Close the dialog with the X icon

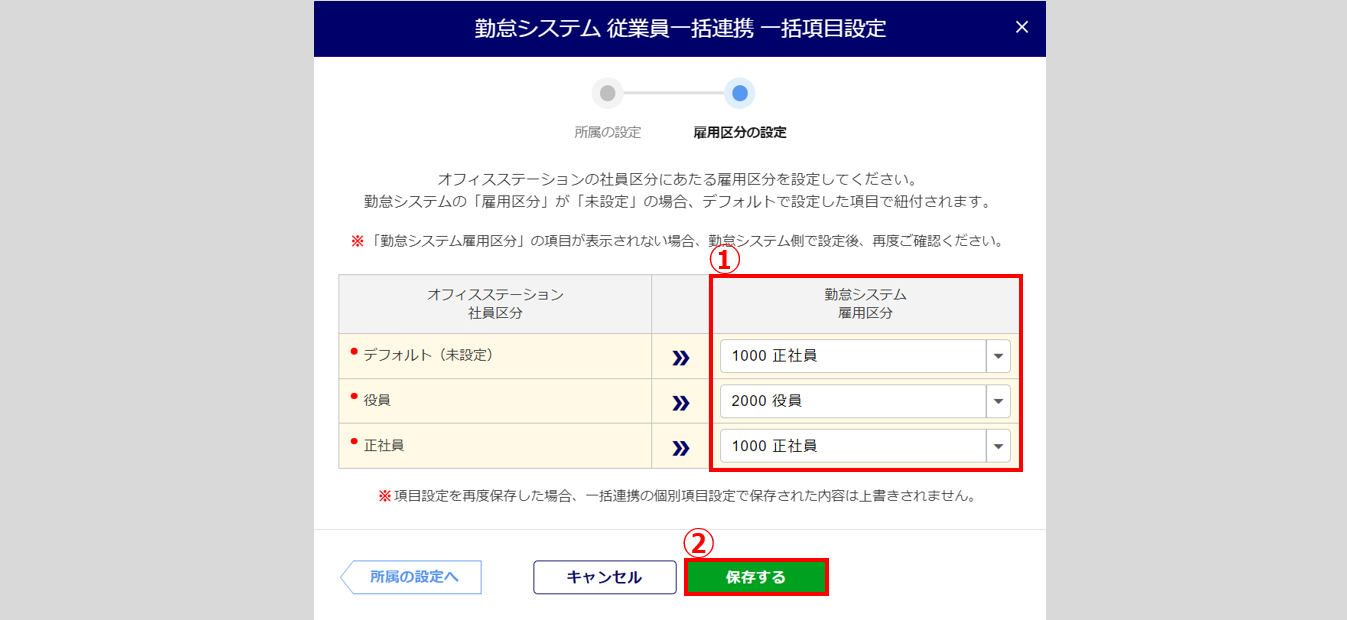(x=1021, y=28)
